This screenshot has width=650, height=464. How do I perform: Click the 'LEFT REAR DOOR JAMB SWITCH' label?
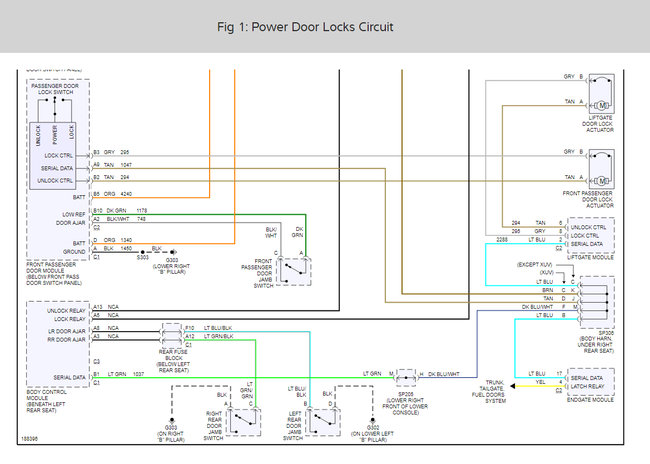tap(293, 426)
